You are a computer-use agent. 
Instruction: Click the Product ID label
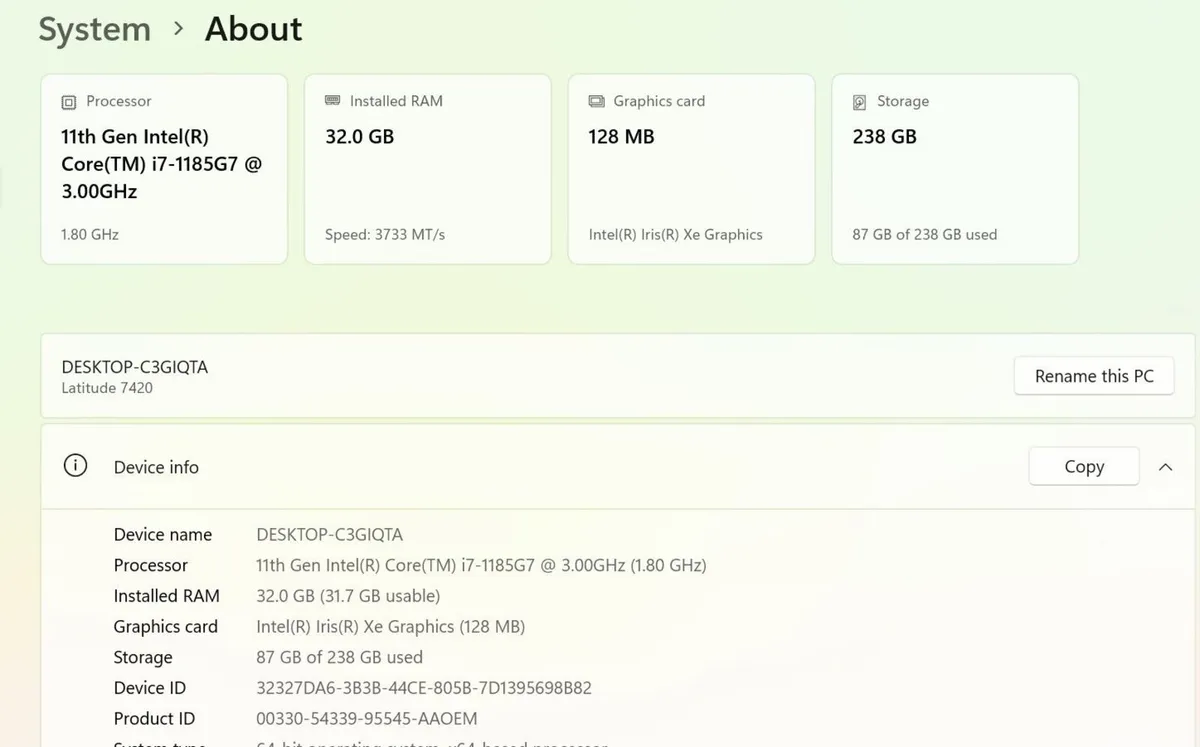(155, 719)
